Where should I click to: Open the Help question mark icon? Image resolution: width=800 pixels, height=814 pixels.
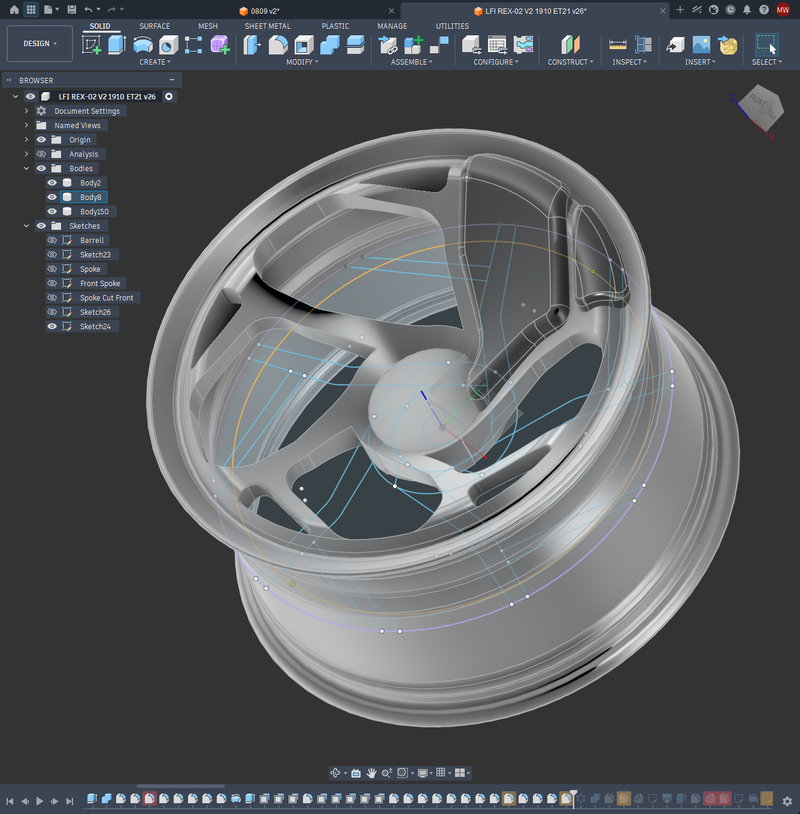764,9
